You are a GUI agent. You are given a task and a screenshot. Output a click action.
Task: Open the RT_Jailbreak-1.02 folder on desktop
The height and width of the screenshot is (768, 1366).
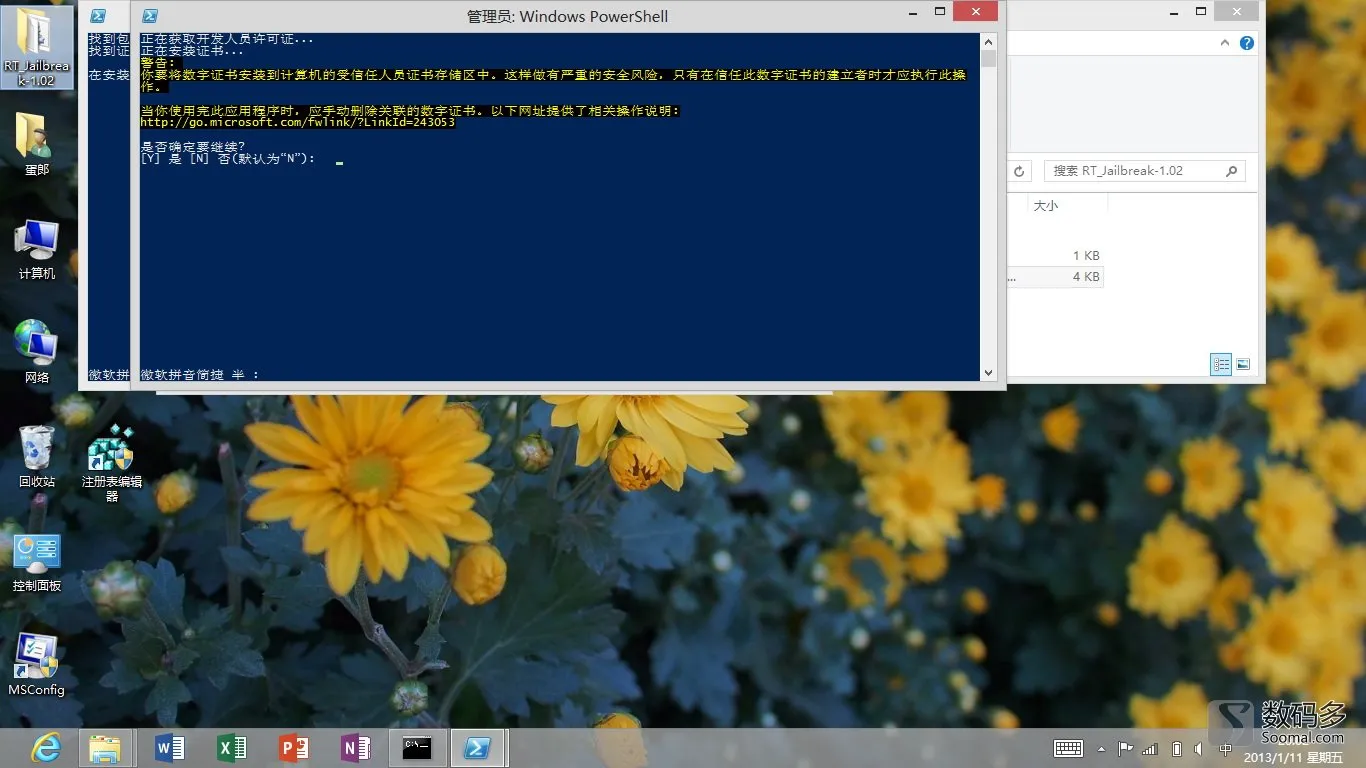coord(37,47)
